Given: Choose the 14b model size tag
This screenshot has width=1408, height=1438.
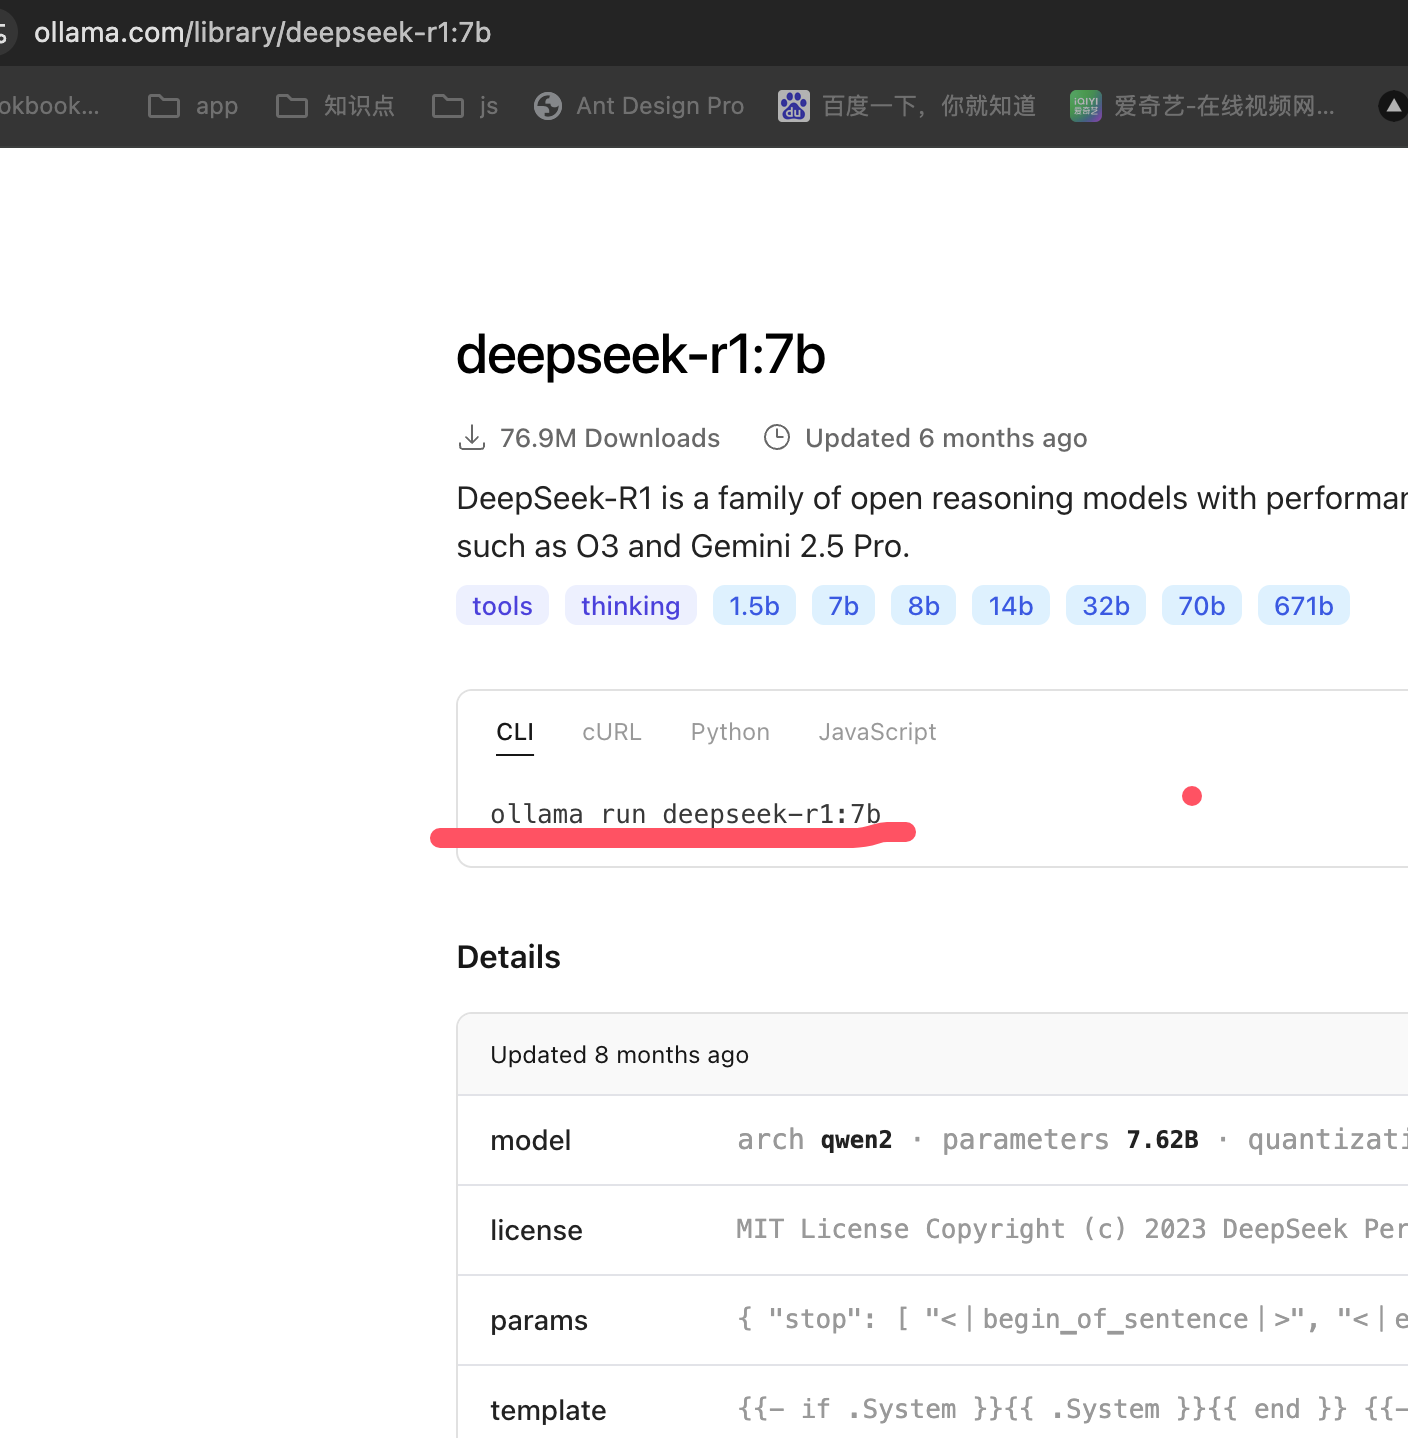Looking at the screenshot, I should point(1010,606).
